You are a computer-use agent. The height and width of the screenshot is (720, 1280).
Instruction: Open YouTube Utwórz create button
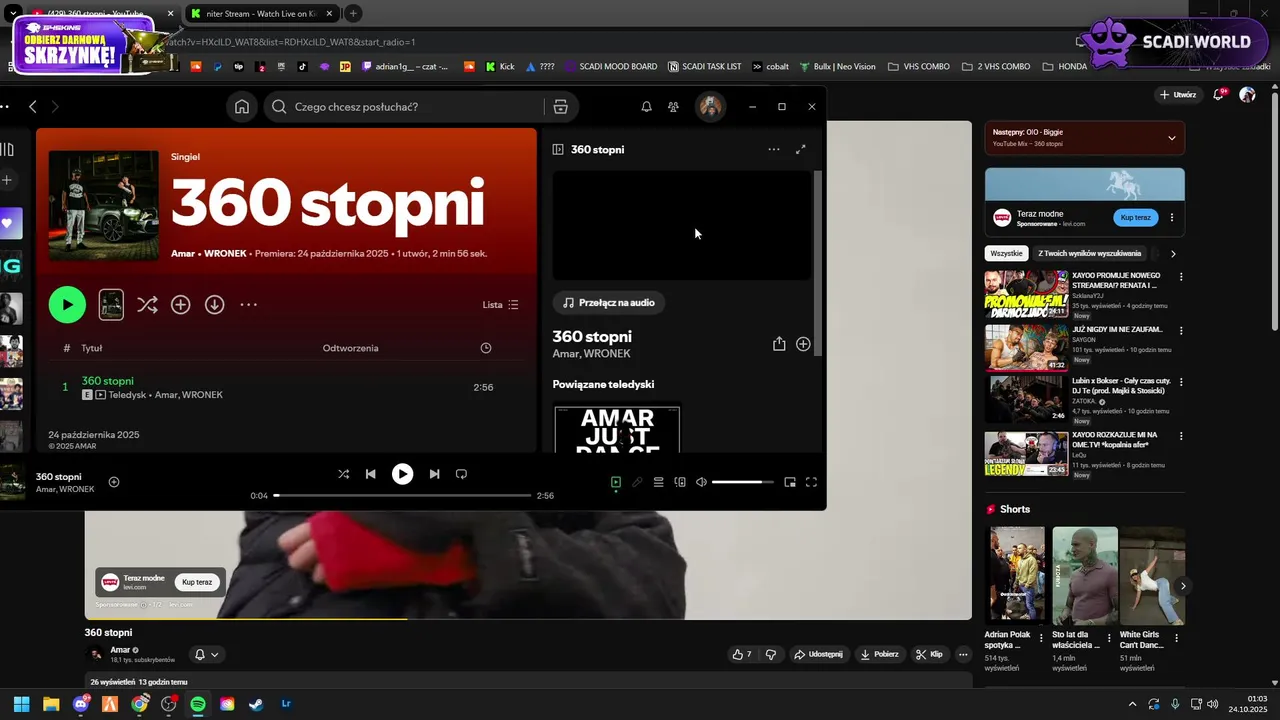1178,95
